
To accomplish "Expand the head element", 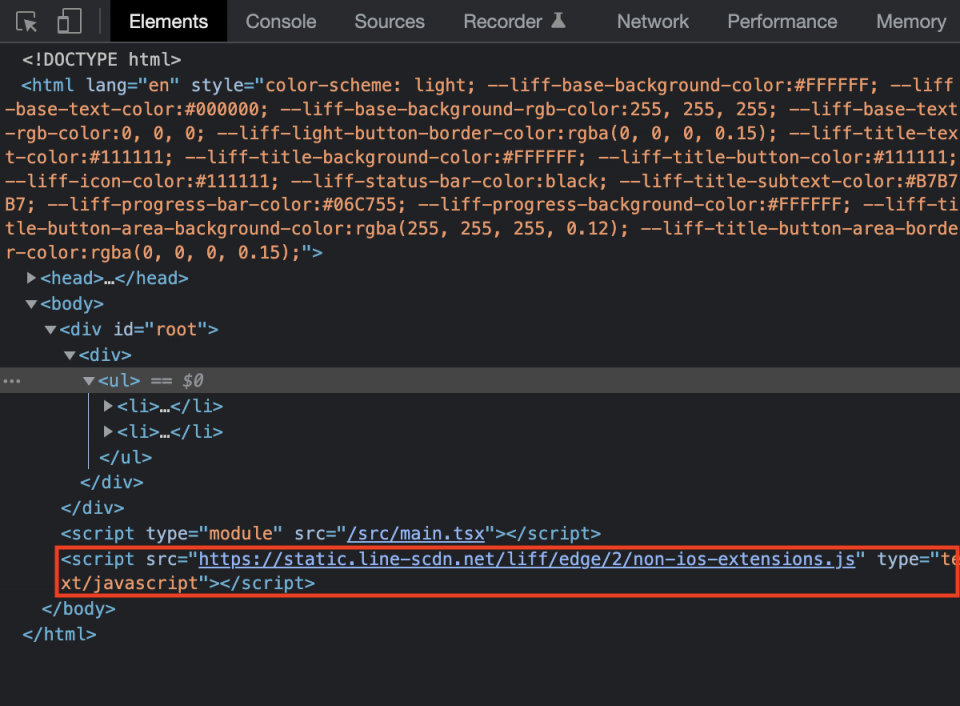I will click(31, 278).
